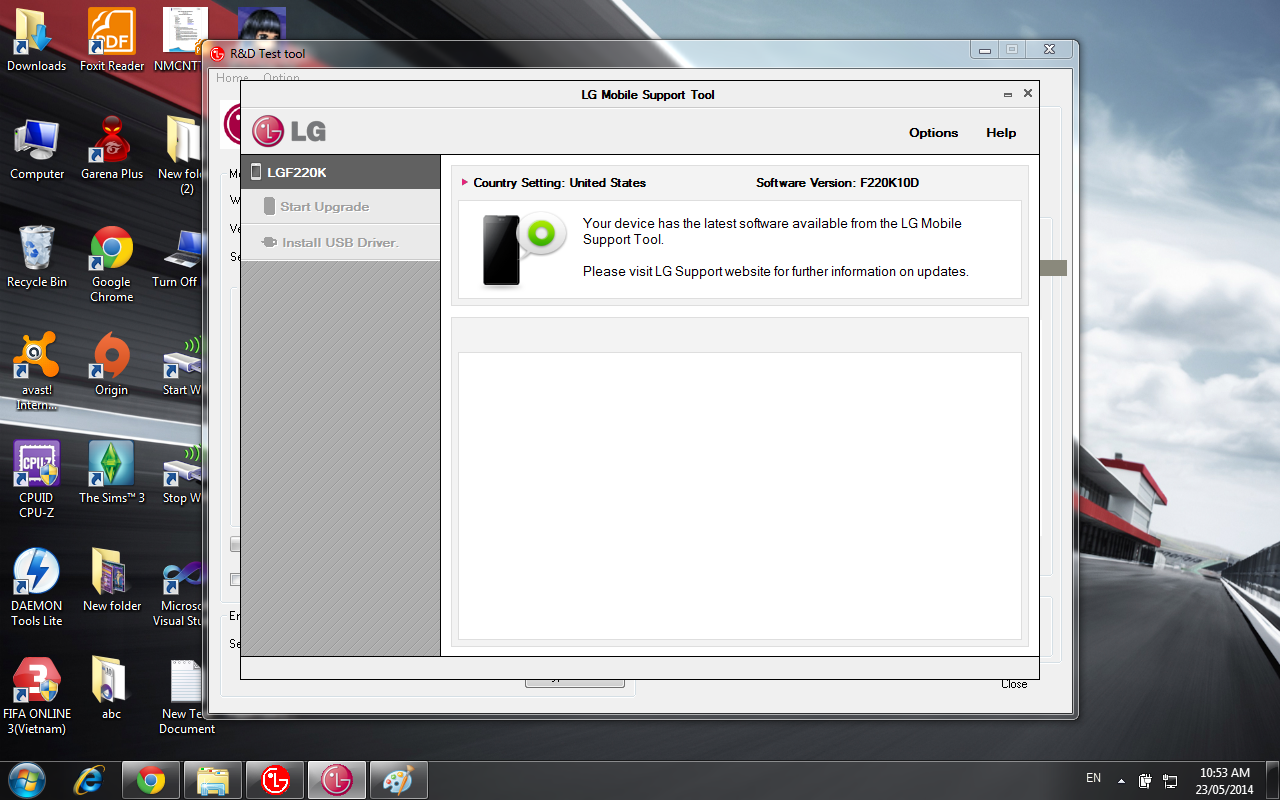Click the Windows Start button
This screenshot has height=800, width=1280.
pos(27,779)
